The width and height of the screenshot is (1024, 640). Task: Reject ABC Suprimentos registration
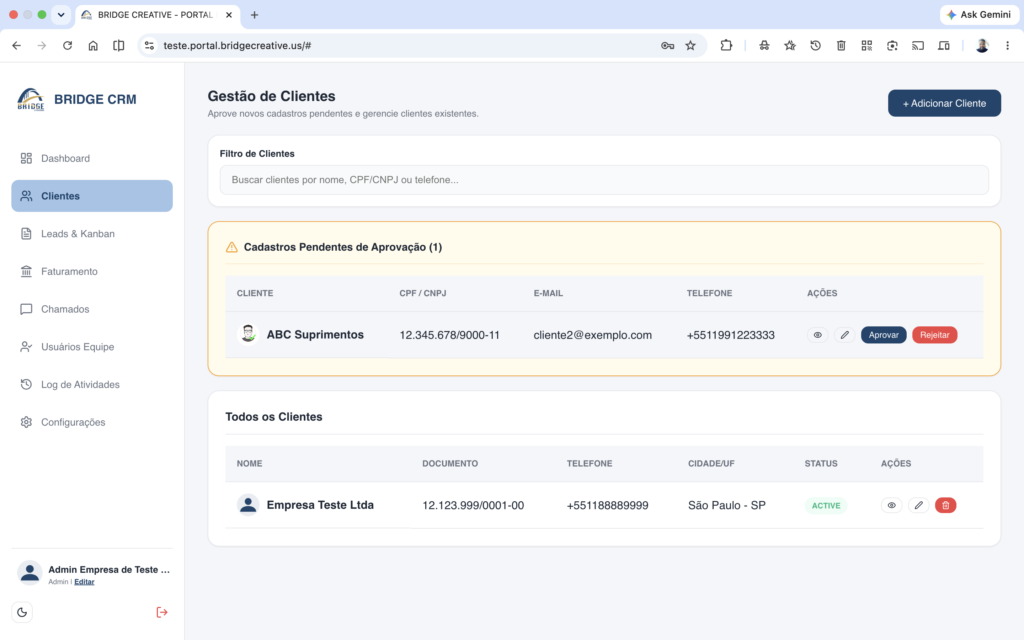pos(935,335)
